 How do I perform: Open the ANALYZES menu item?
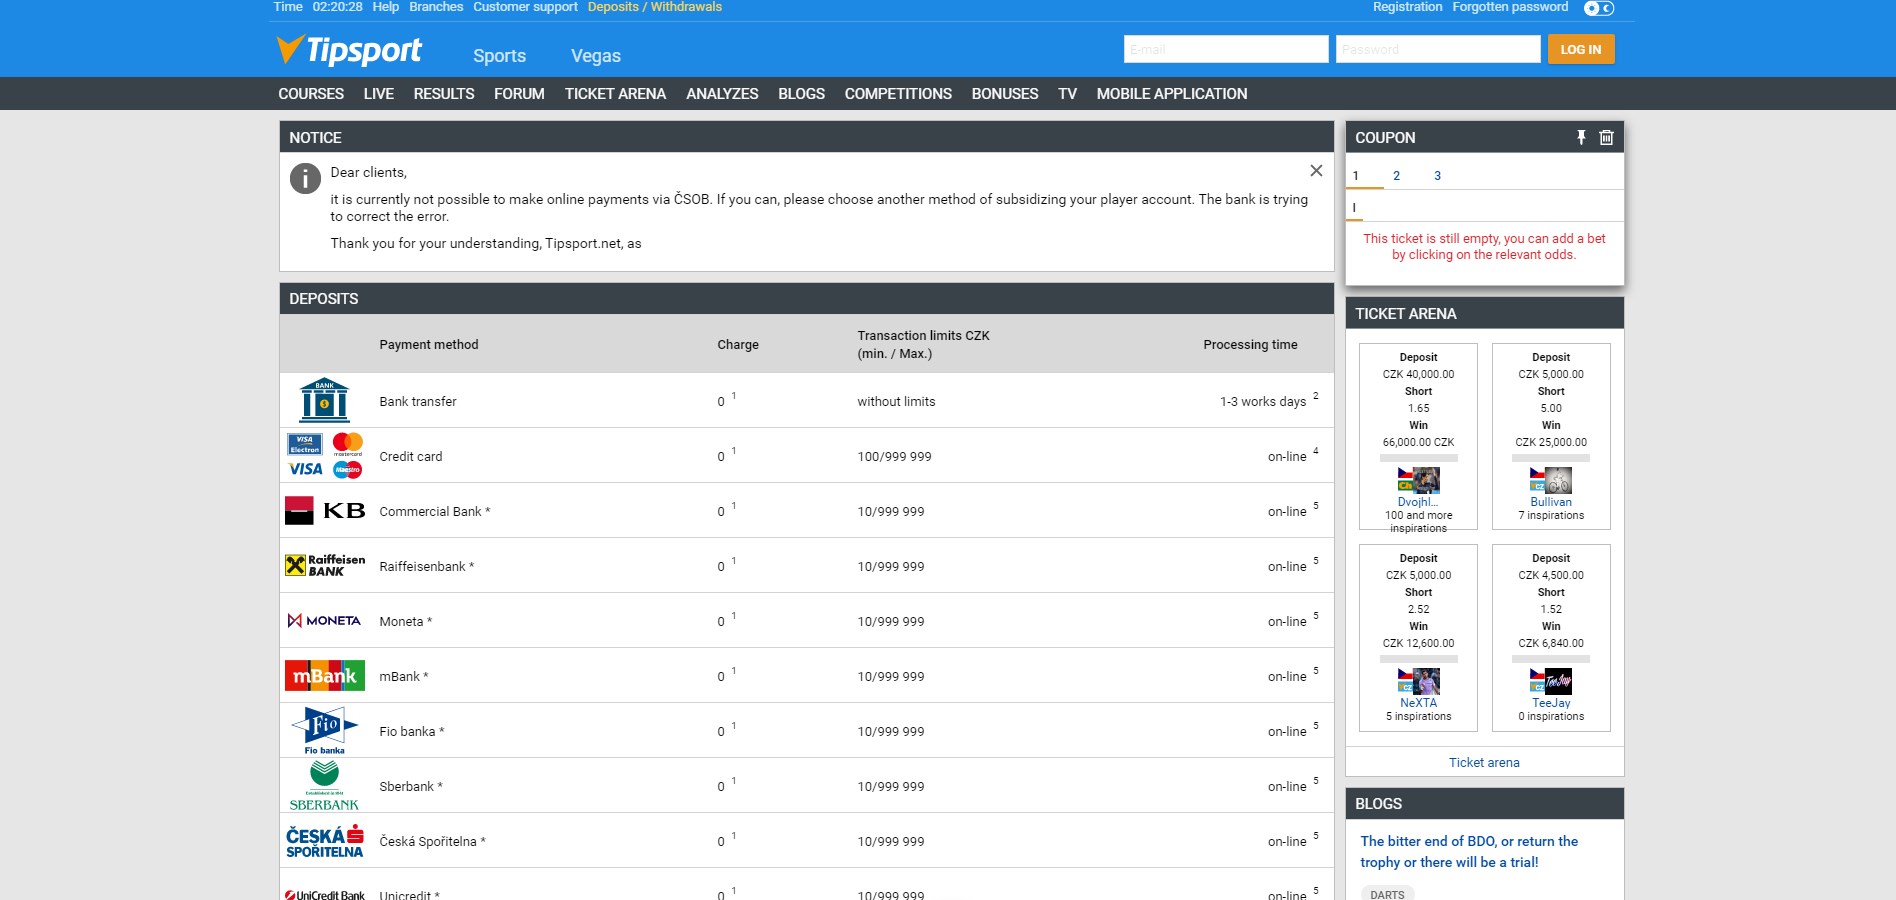[722, 93]
